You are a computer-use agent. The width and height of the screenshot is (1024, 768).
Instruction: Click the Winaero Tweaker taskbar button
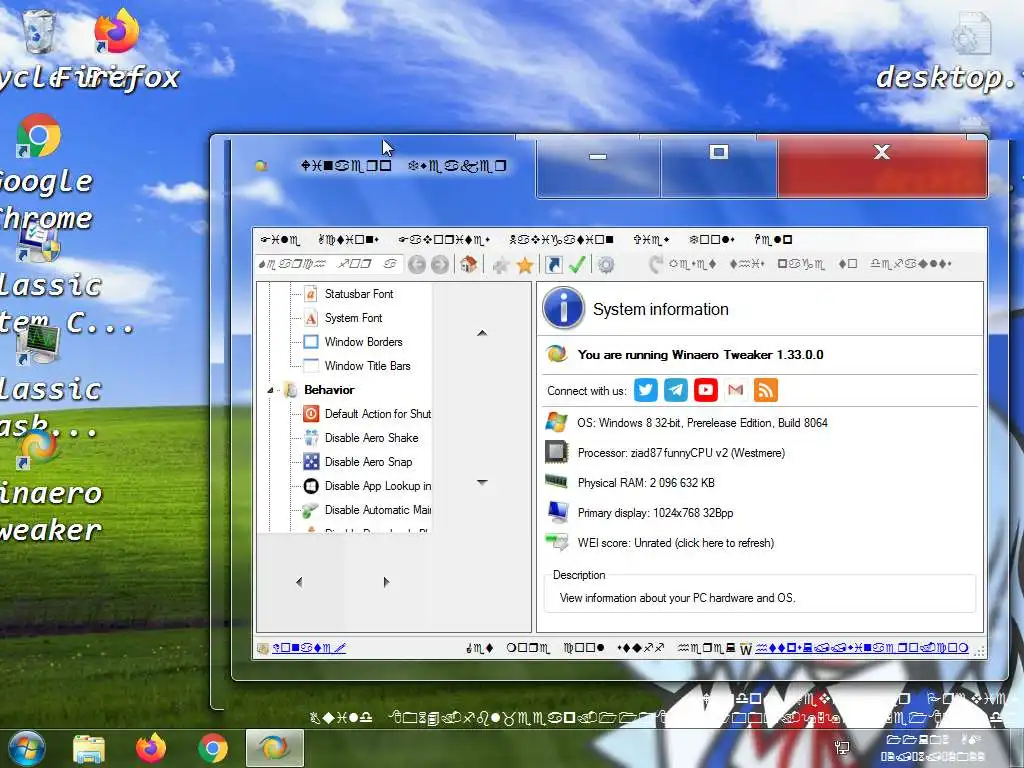click(274, 748)
